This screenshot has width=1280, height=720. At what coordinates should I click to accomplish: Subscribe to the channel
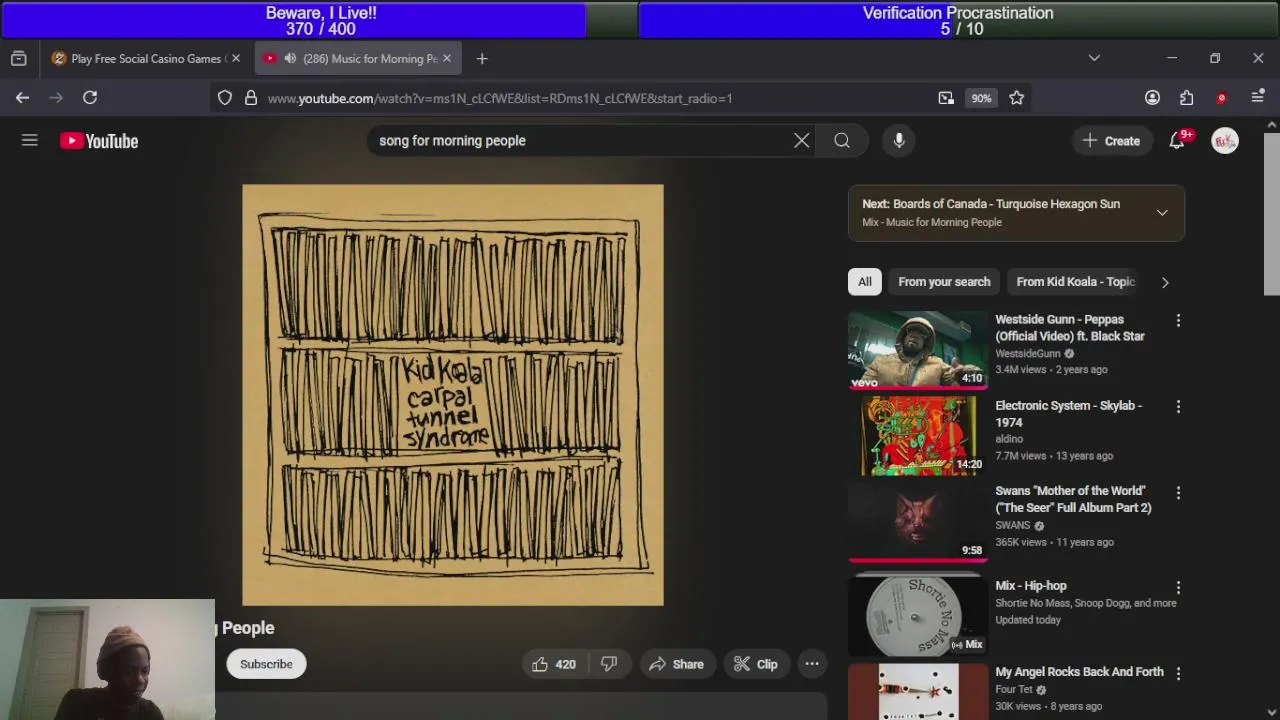point(266,664)
